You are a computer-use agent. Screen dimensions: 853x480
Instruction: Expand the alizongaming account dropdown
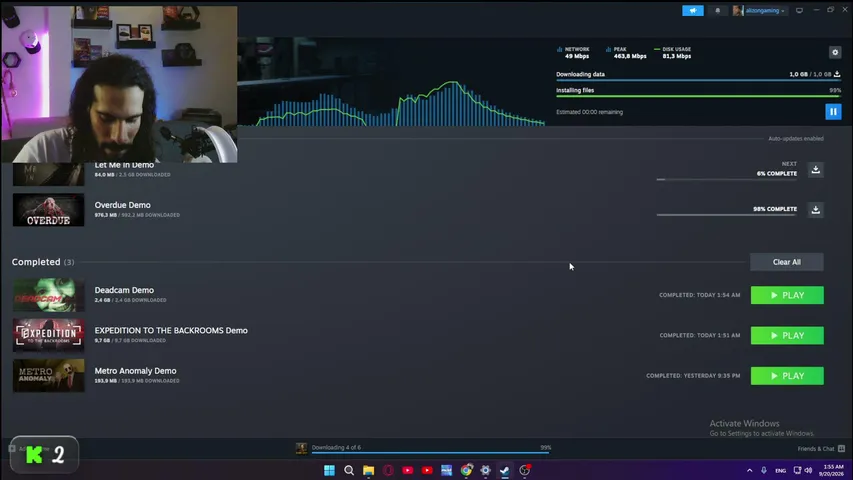tap(765, 11)
